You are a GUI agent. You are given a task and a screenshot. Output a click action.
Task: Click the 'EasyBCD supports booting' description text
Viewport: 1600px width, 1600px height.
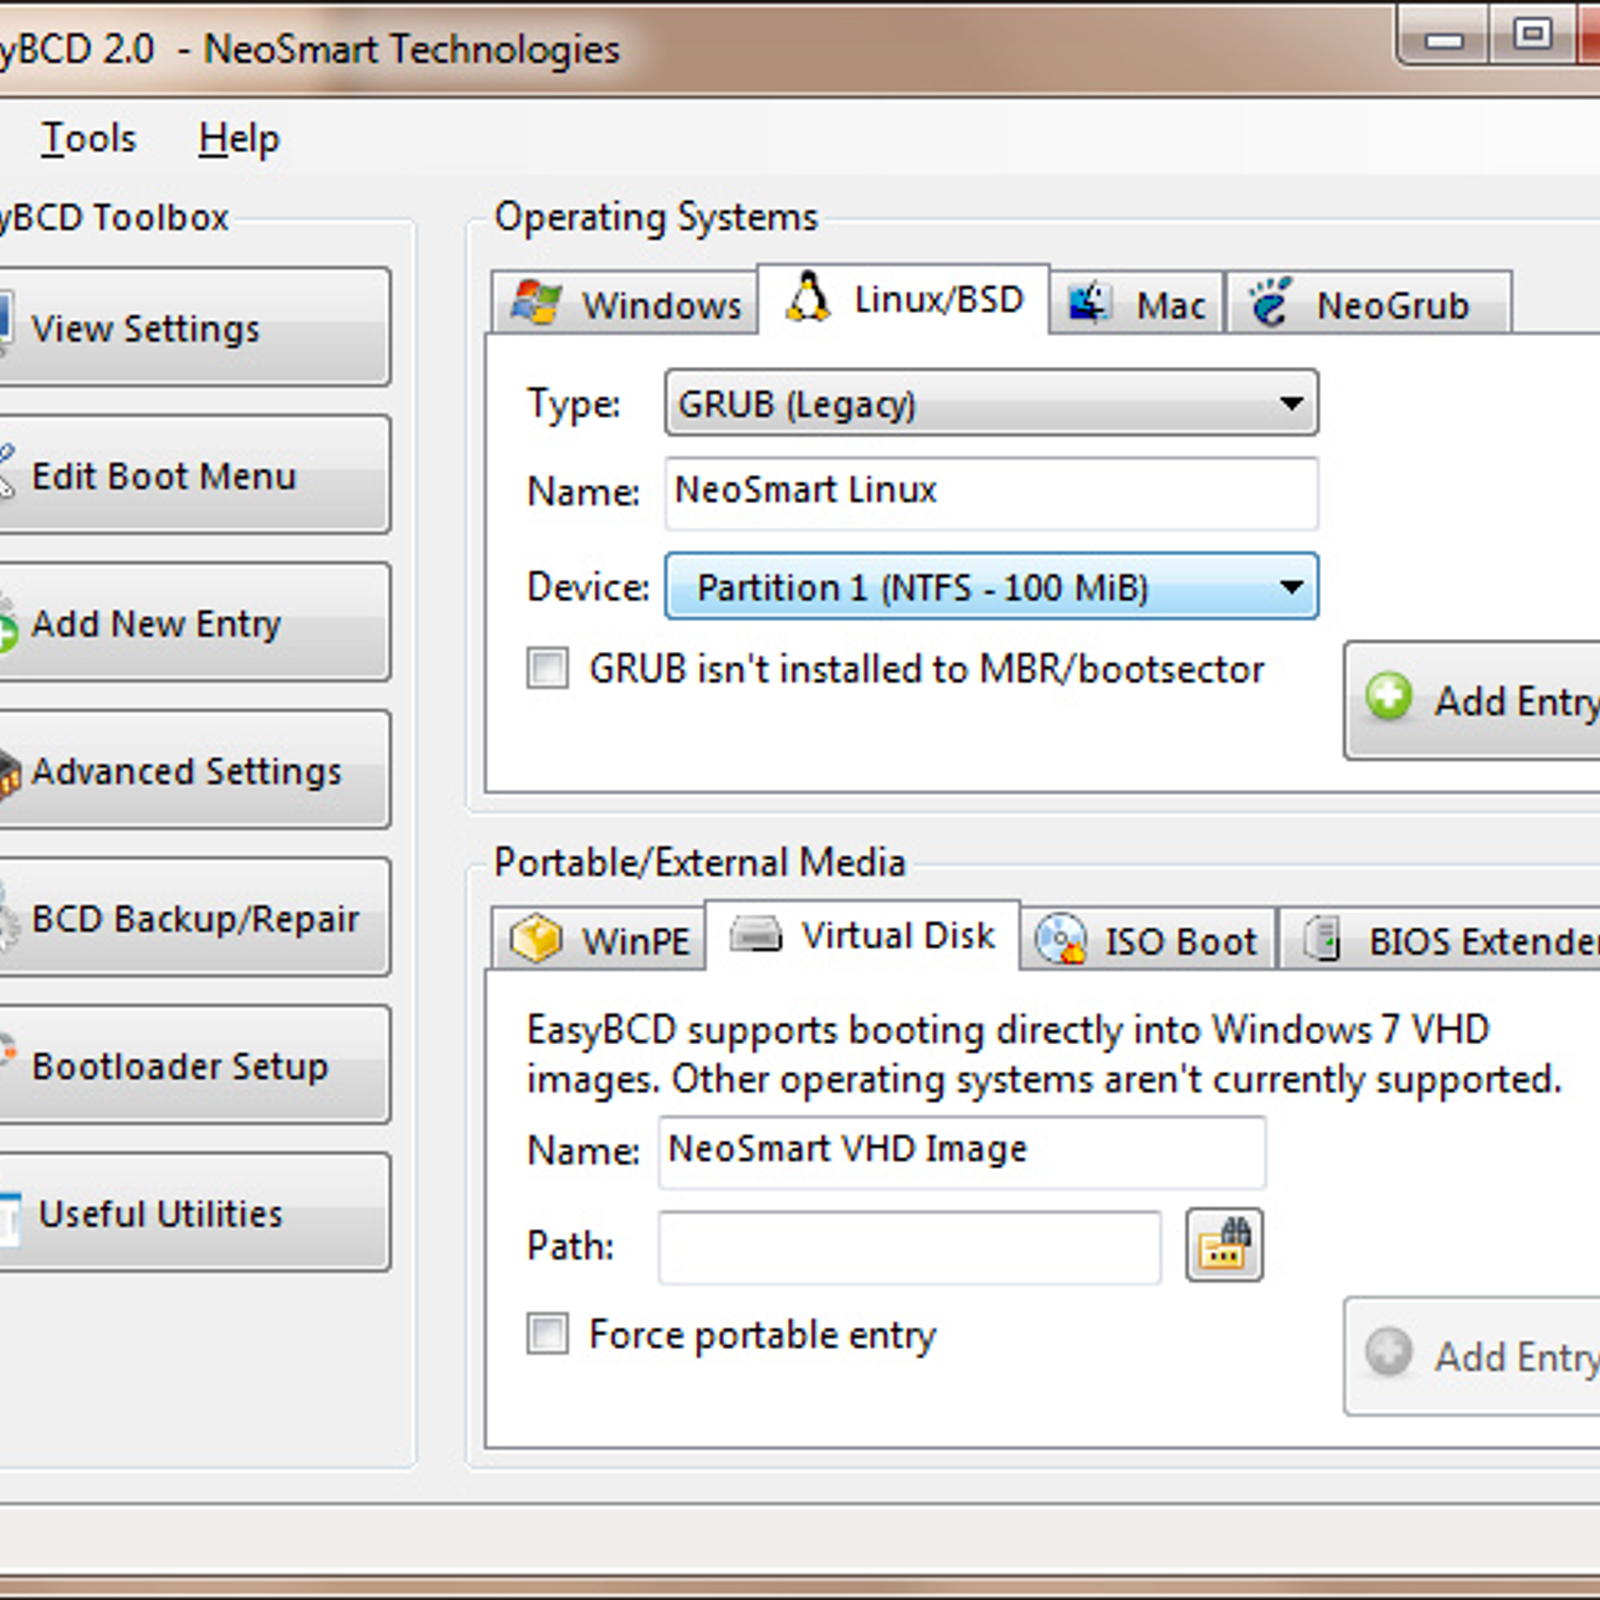tap(1044, 1054)
